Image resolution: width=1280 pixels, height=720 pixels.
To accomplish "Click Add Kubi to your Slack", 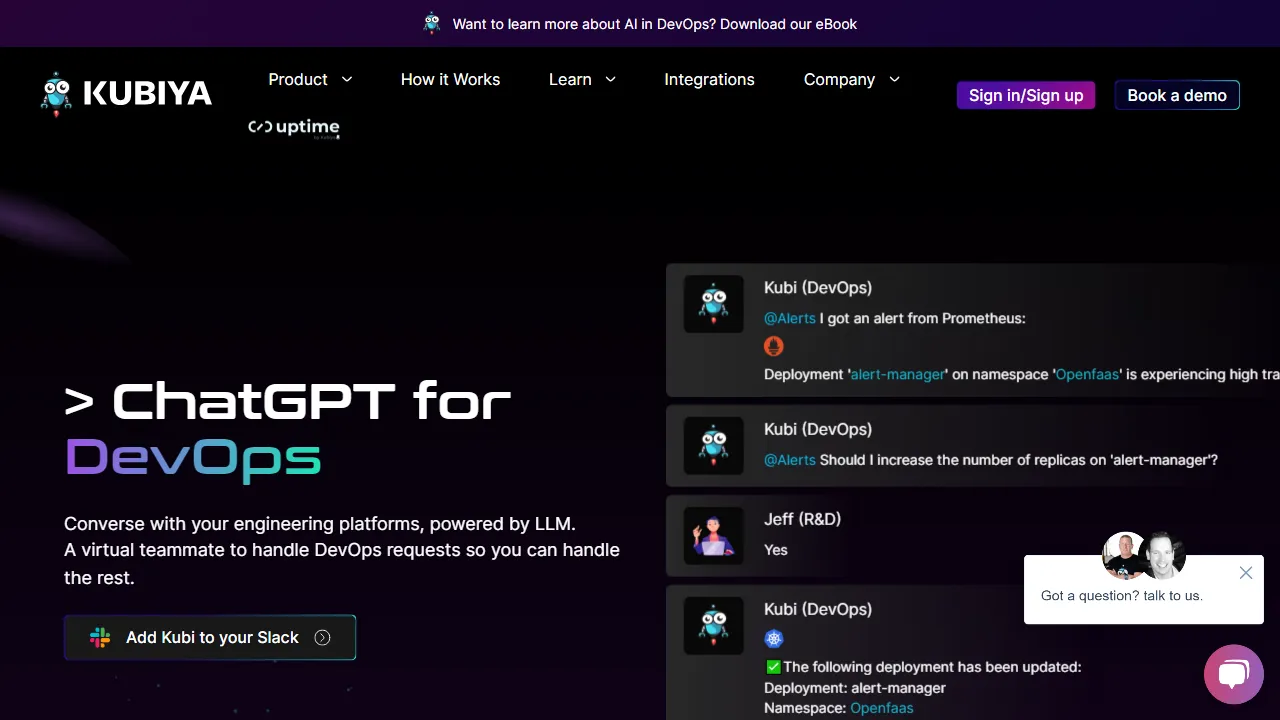I will coord(210,637).
